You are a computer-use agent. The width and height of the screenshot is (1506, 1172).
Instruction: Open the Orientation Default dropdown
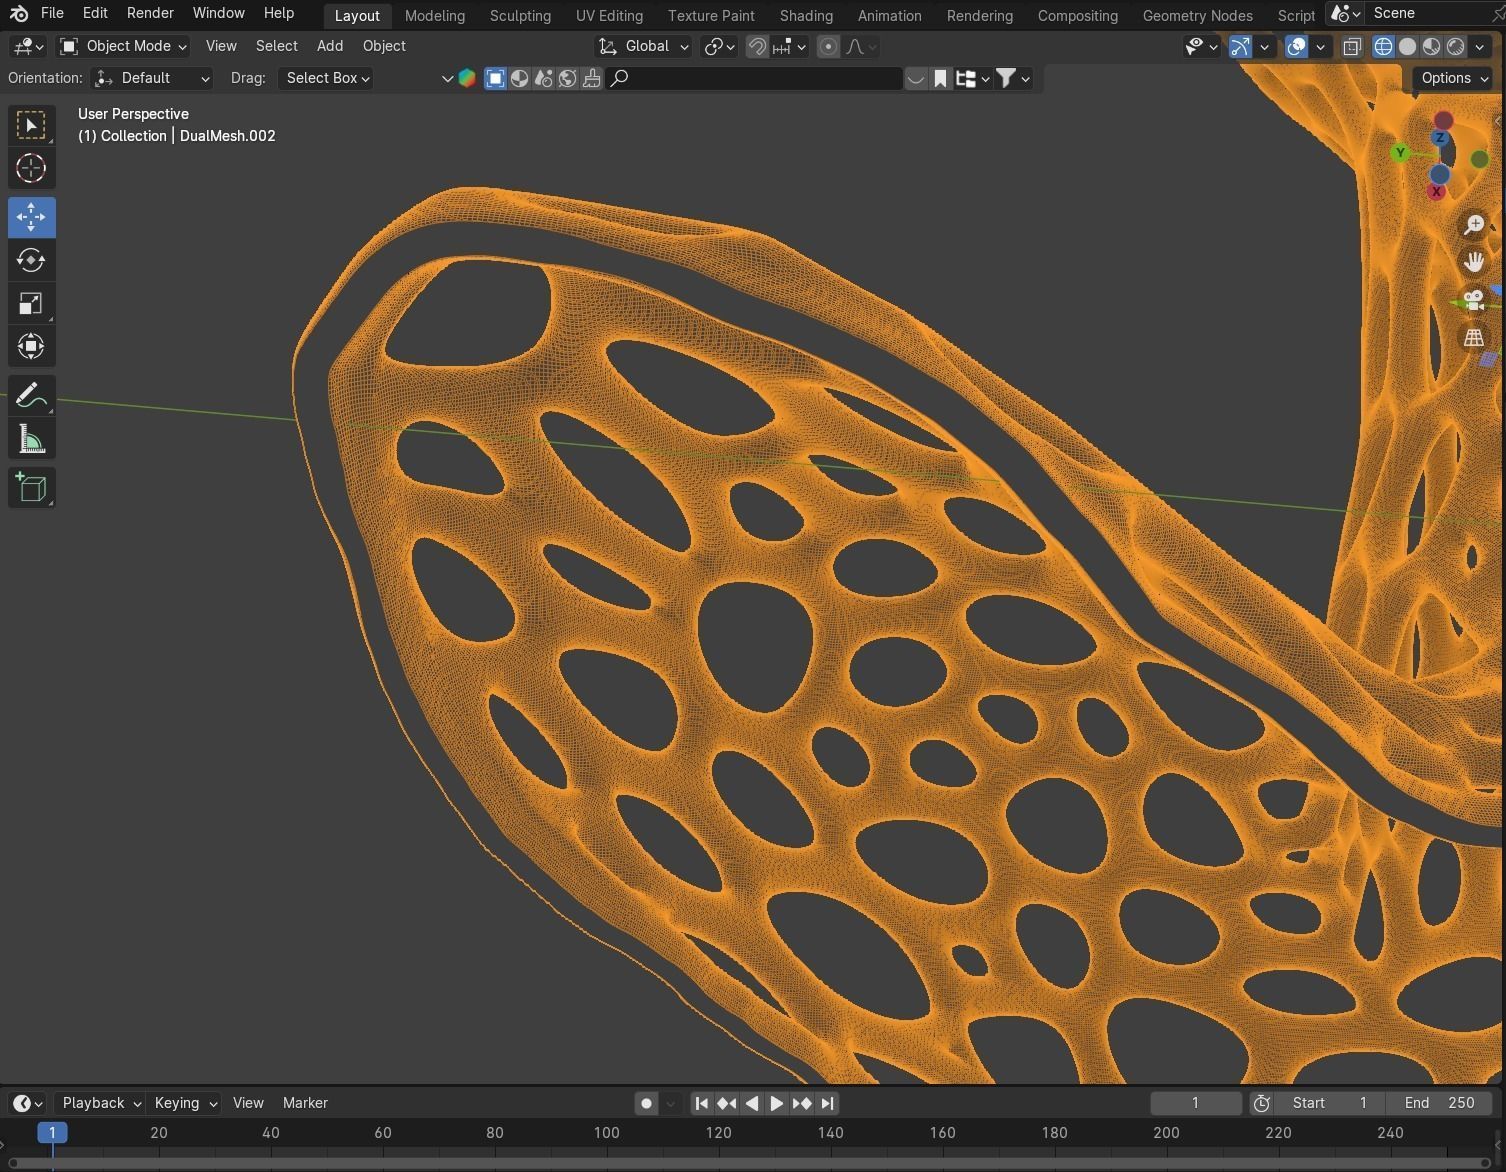coord(152,78)
